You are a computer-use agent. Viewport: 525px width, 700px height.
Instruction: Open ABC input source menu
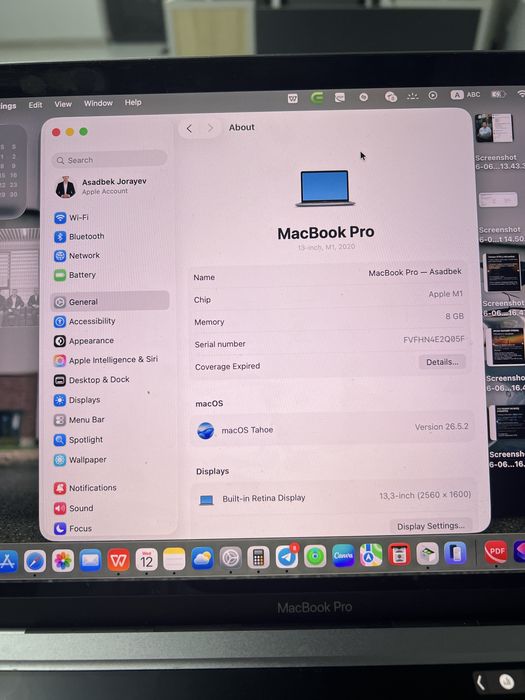coord(465,95)
